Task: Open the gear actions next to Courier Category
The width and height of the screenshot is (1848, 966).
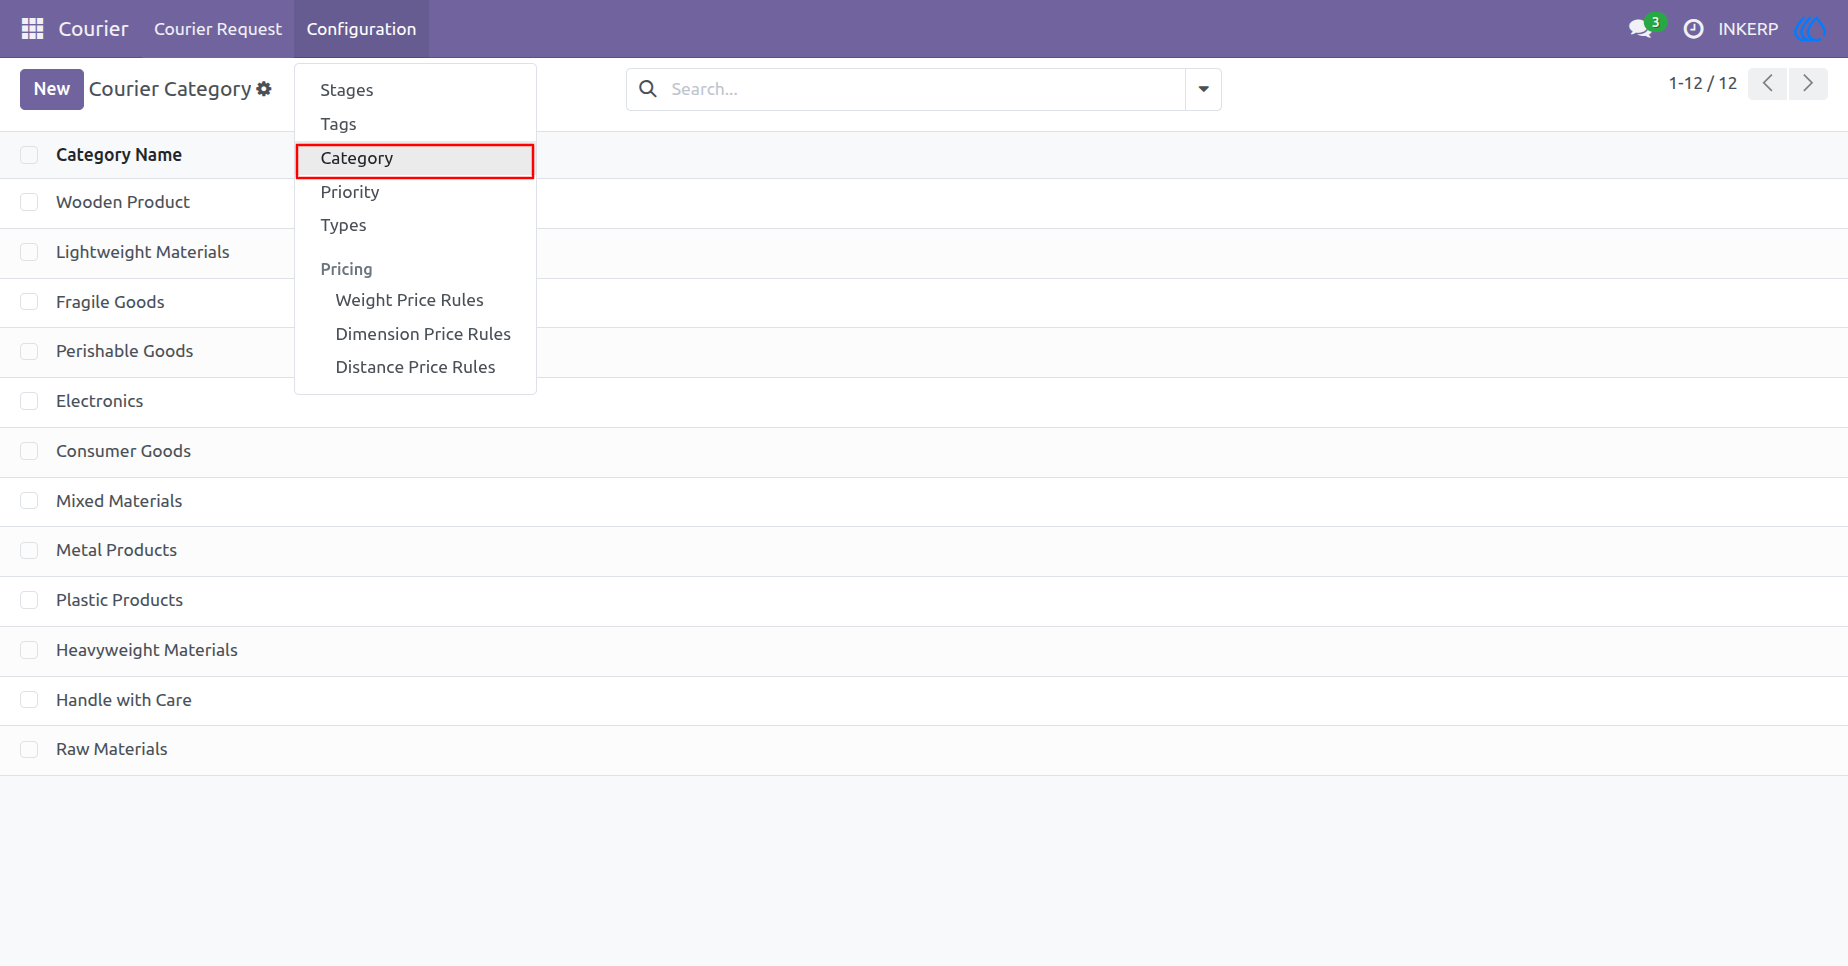Action: pyautogui.click(x=264, y=89)
